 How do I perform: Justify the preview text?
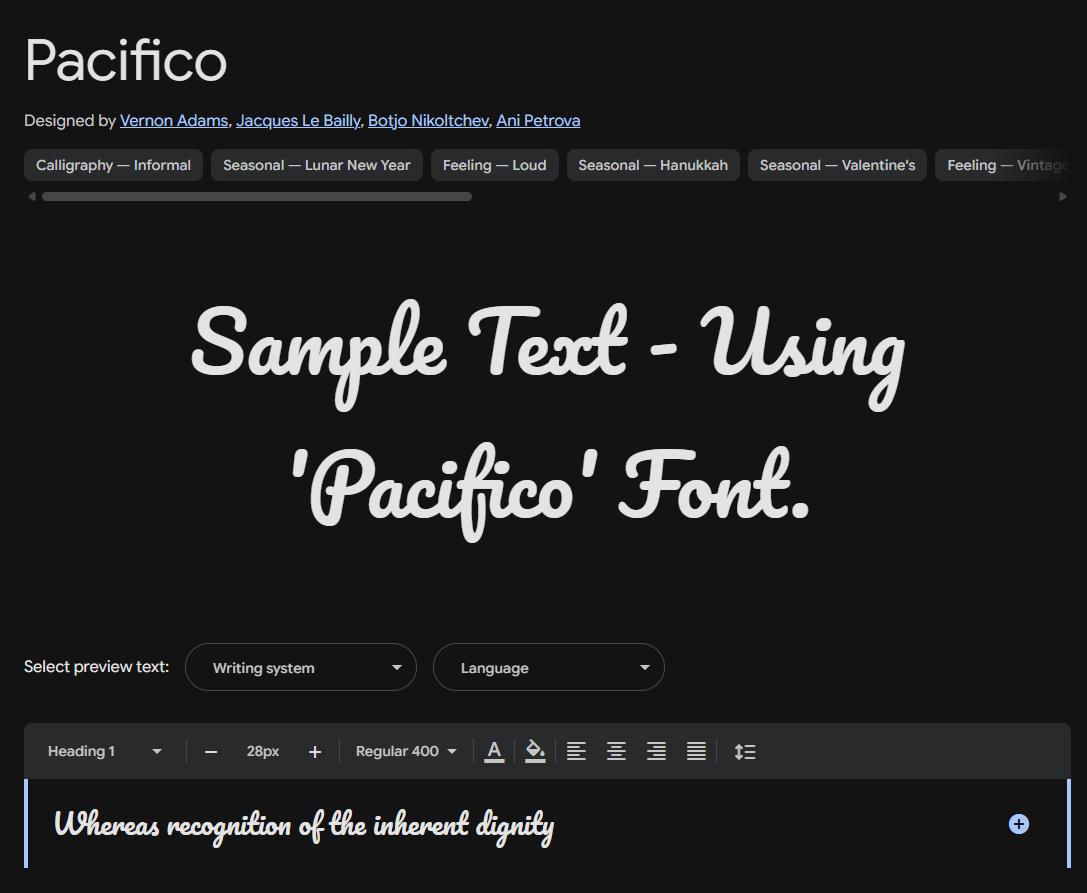point(696,752)
